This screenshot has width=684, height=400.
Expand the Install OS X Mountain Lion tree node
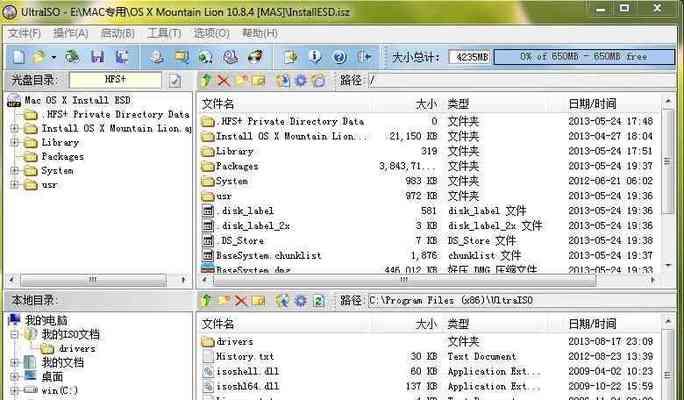click(x=14, y=128)
